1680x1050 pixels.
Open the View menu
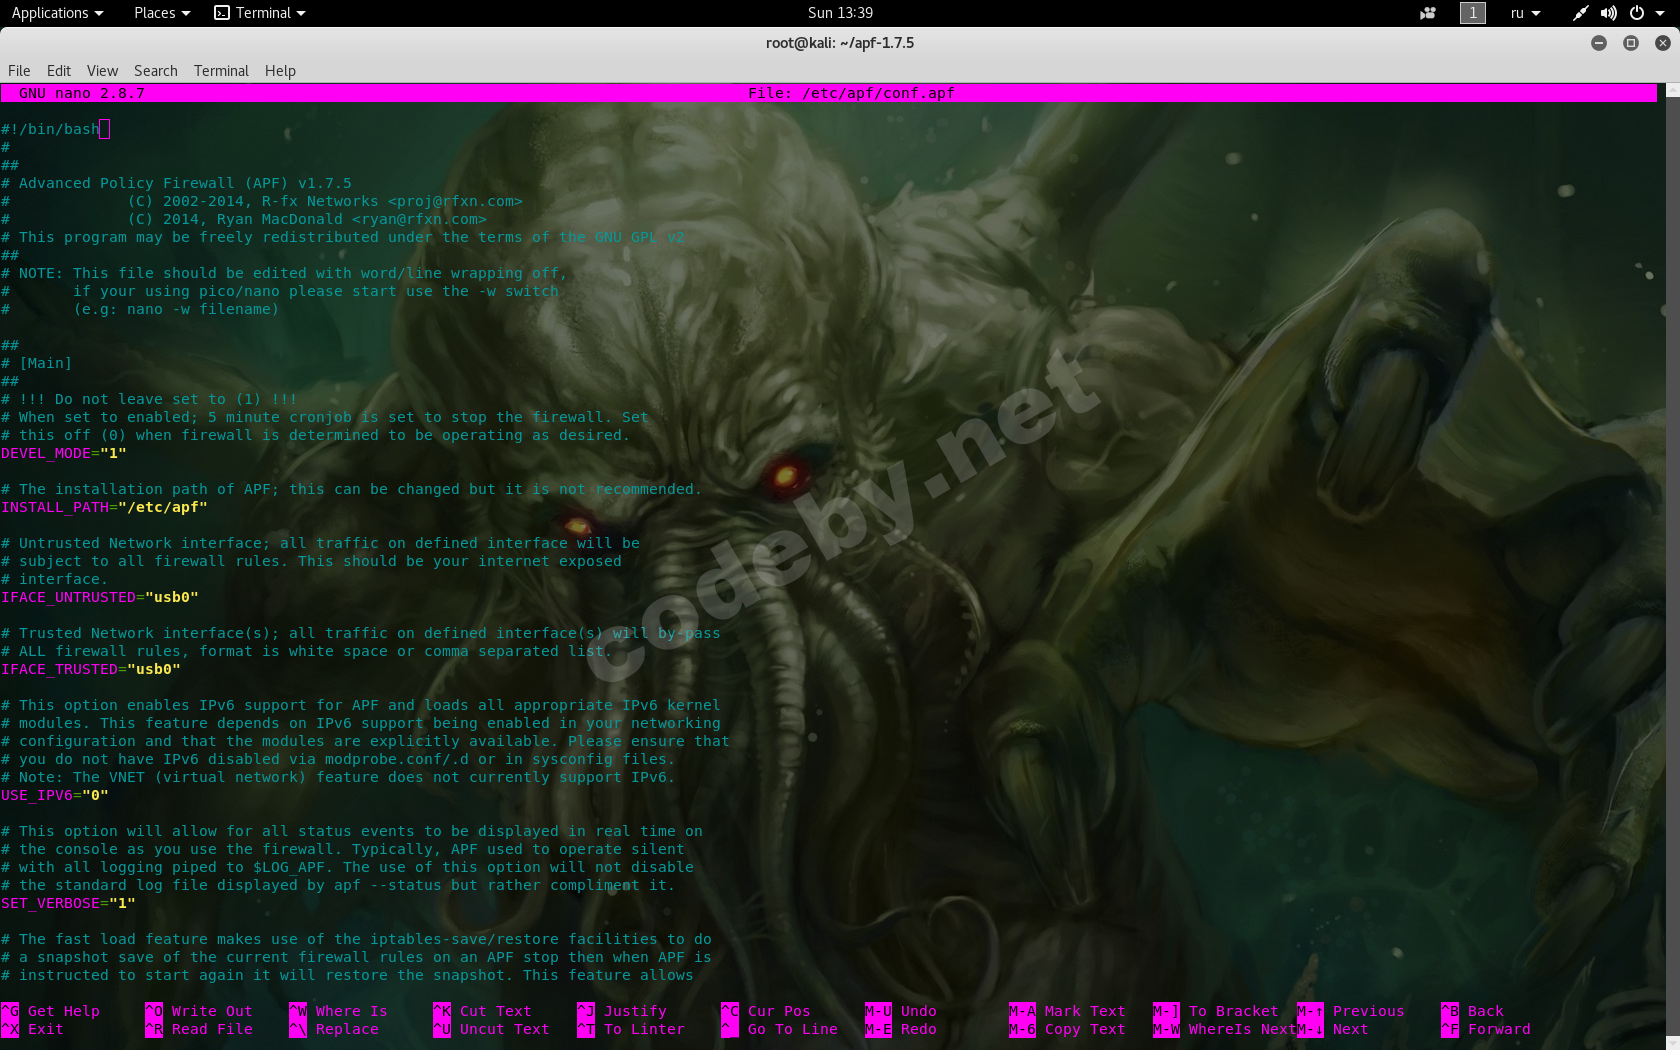[x=102, y=71]
